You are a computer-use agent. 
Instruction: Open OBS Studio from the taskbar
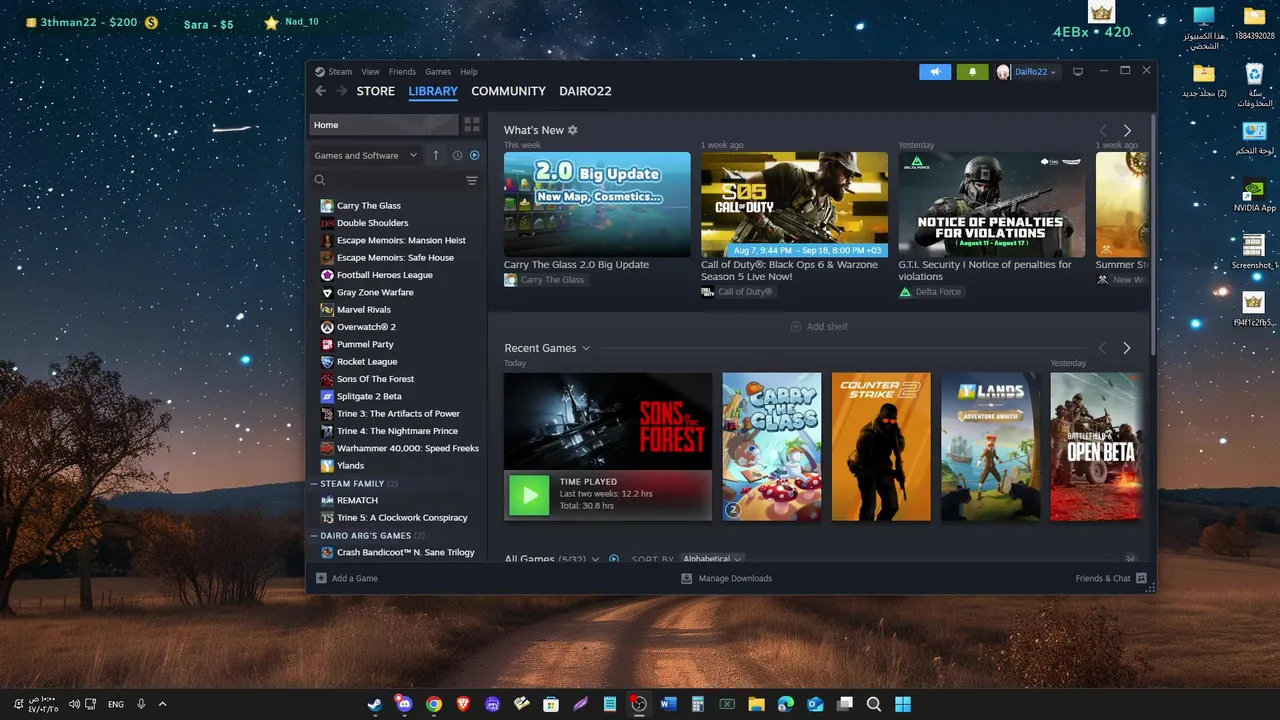pyautogui.click(x=639, y=704)
